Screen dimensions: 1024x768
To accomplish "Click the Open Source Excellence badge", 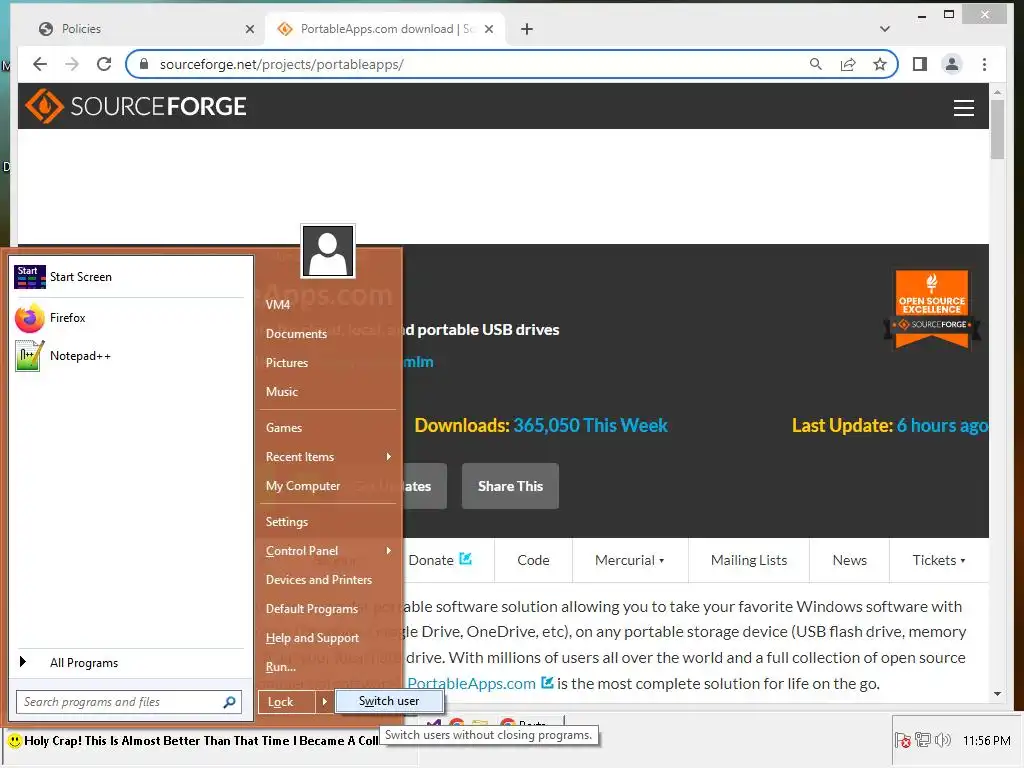I will [932, 310].
